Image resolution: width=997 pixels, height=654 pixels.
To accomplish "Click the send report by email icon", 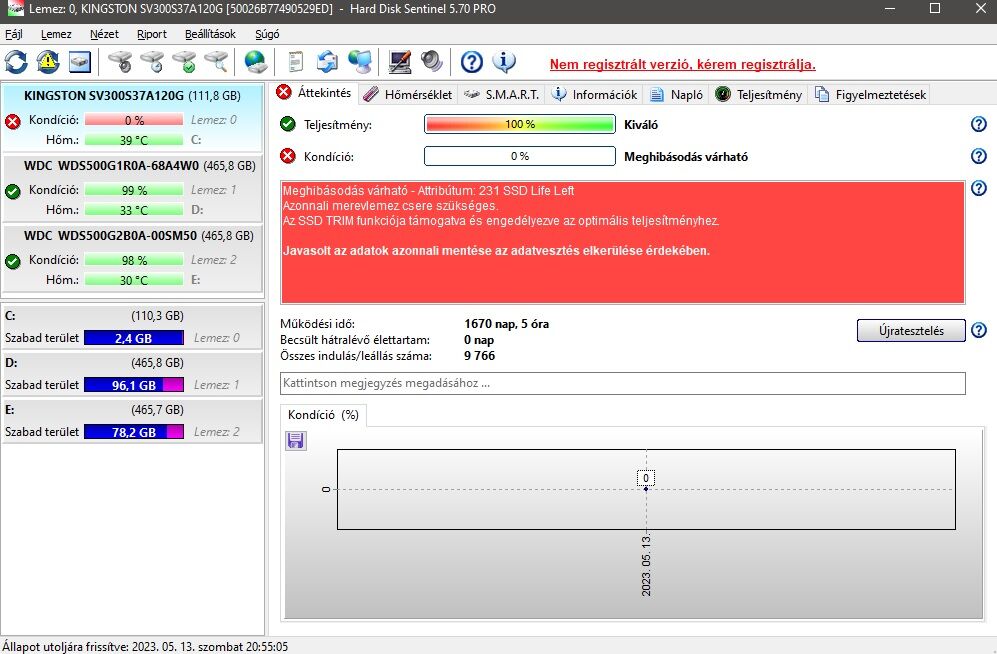I will point(327,62).
